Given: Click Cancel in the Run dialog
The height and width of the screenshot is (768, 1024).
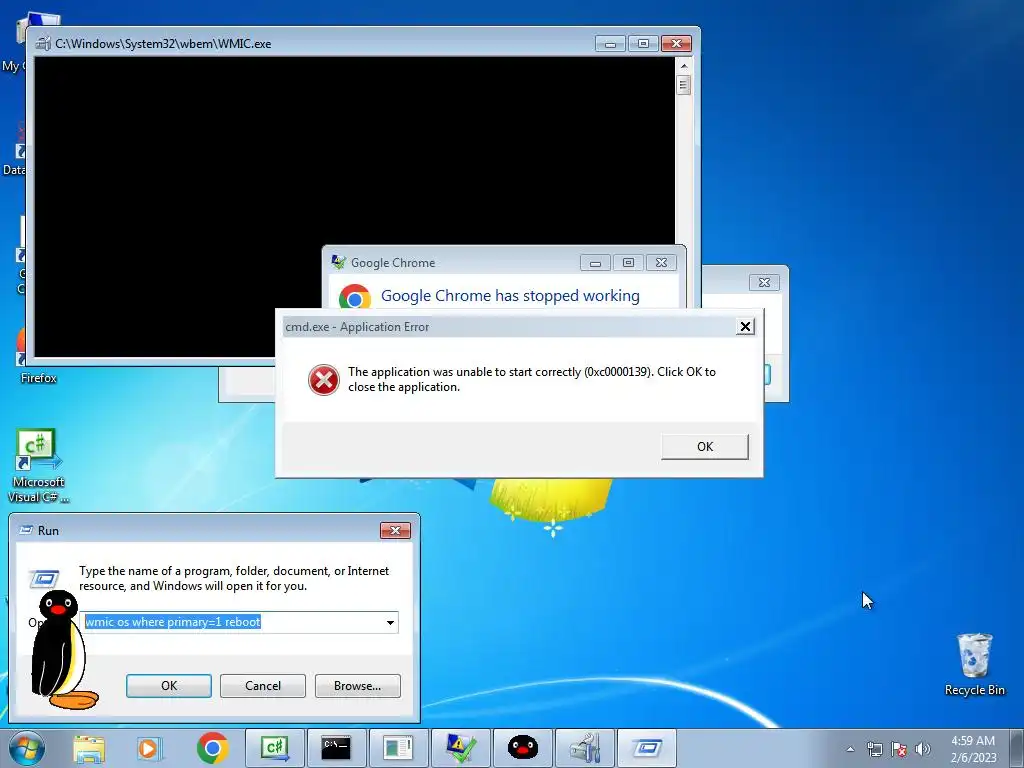Looking at the screenshot, I should 263,686.
